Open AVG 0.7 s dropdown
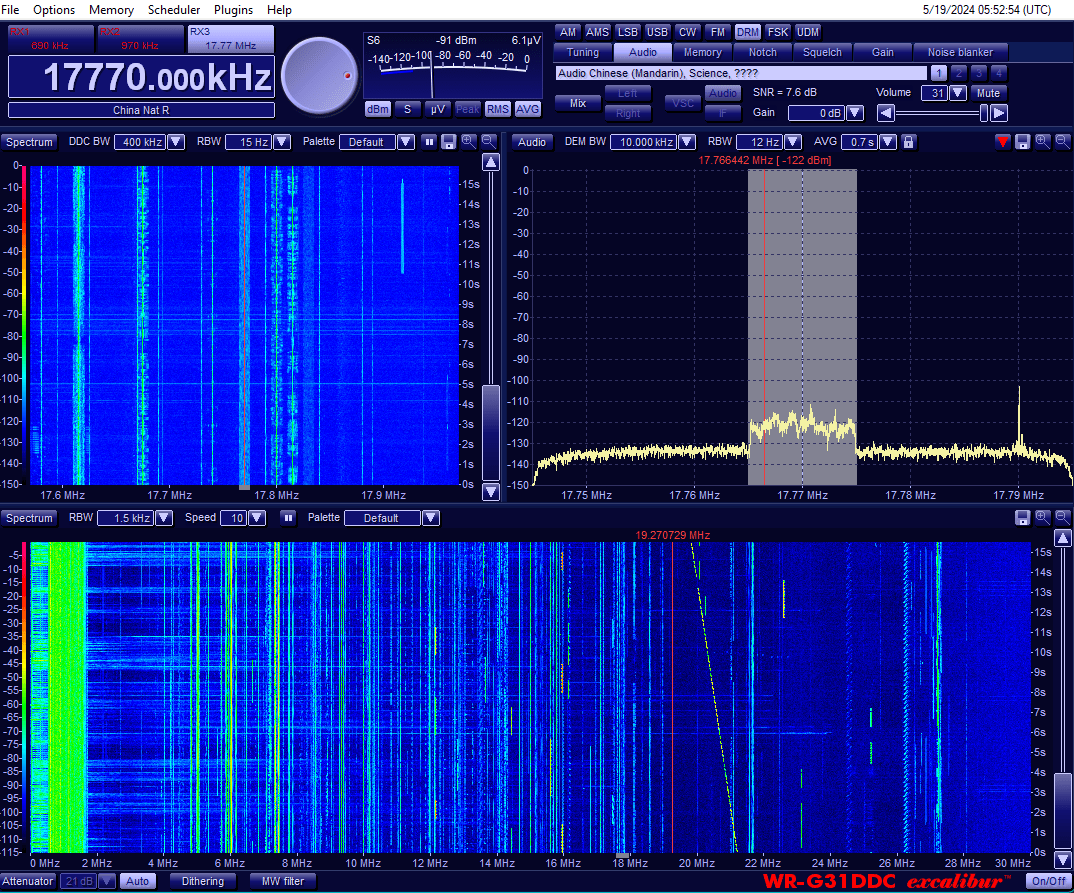1074x893 pixels. 888,142
